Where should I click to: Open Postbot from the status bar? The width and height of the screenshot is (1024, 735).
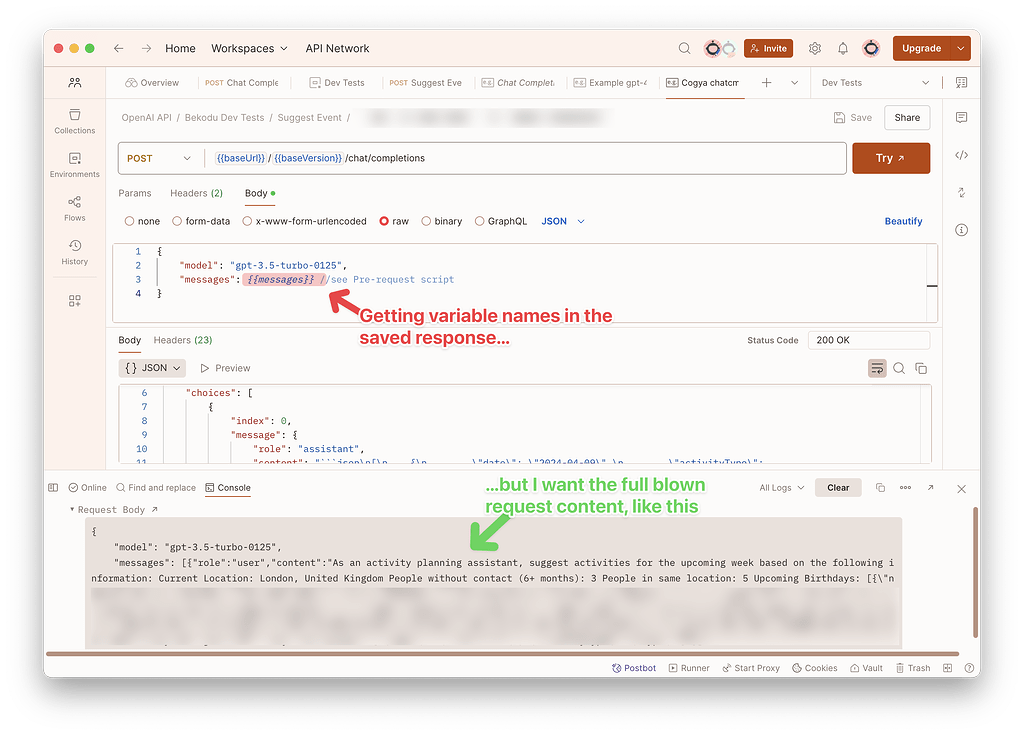634,667
